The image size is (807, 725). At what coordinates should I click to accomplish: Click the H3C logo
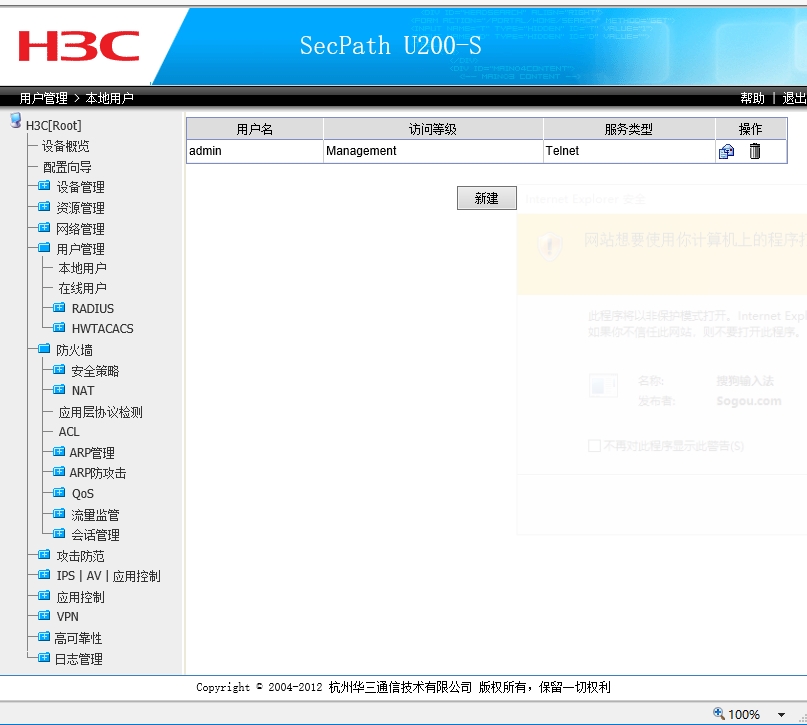click(79, 46)
